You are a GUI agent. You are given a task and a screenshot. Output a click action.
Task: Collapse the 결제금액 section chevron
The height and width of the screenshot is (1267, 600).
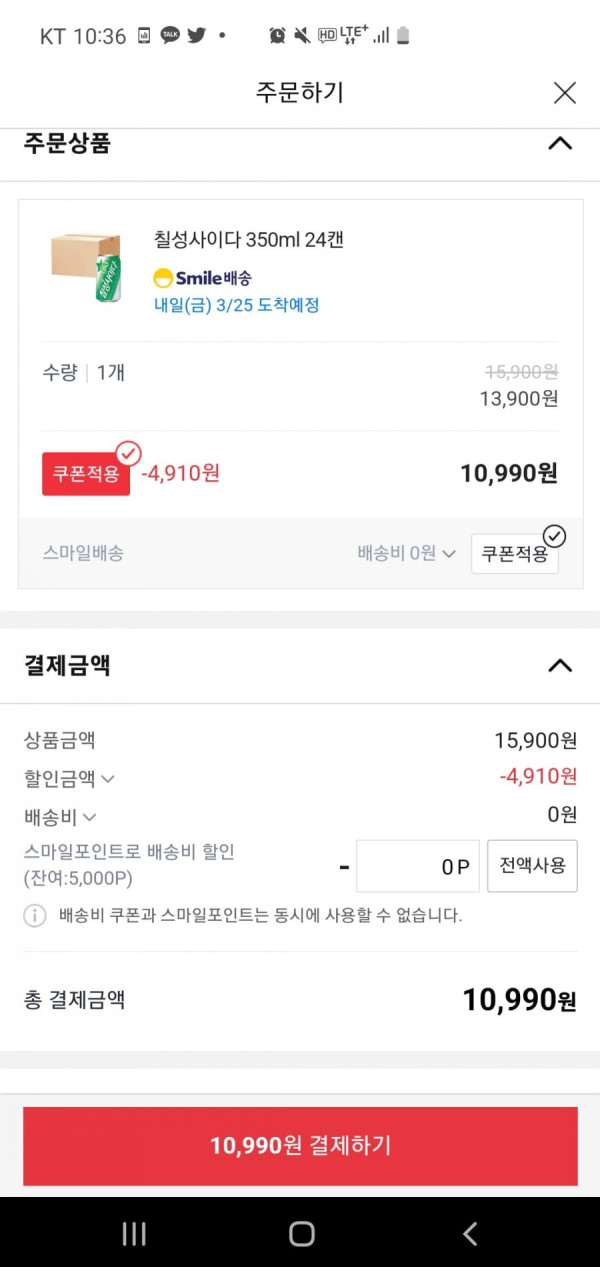point(560,665)
